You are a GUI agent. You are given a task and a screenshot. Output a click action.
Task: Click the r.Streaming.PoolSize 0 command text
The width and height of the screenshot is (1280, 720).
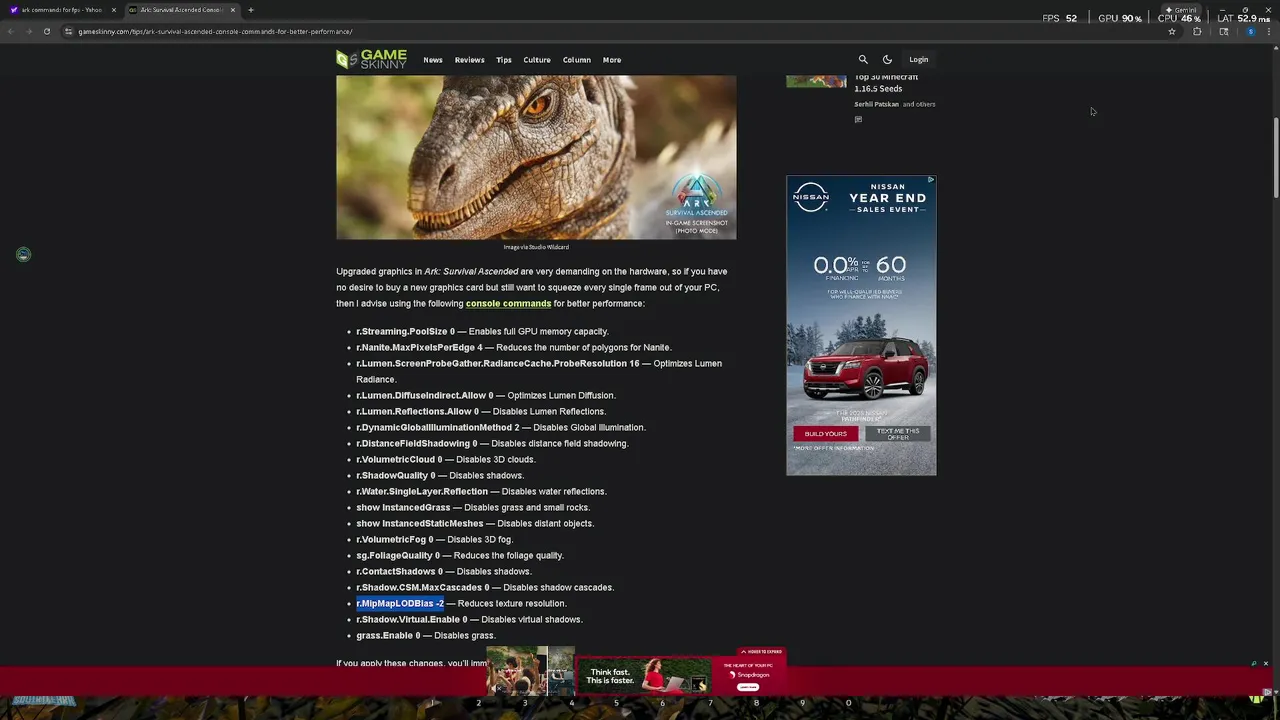(x=405, y=331)
